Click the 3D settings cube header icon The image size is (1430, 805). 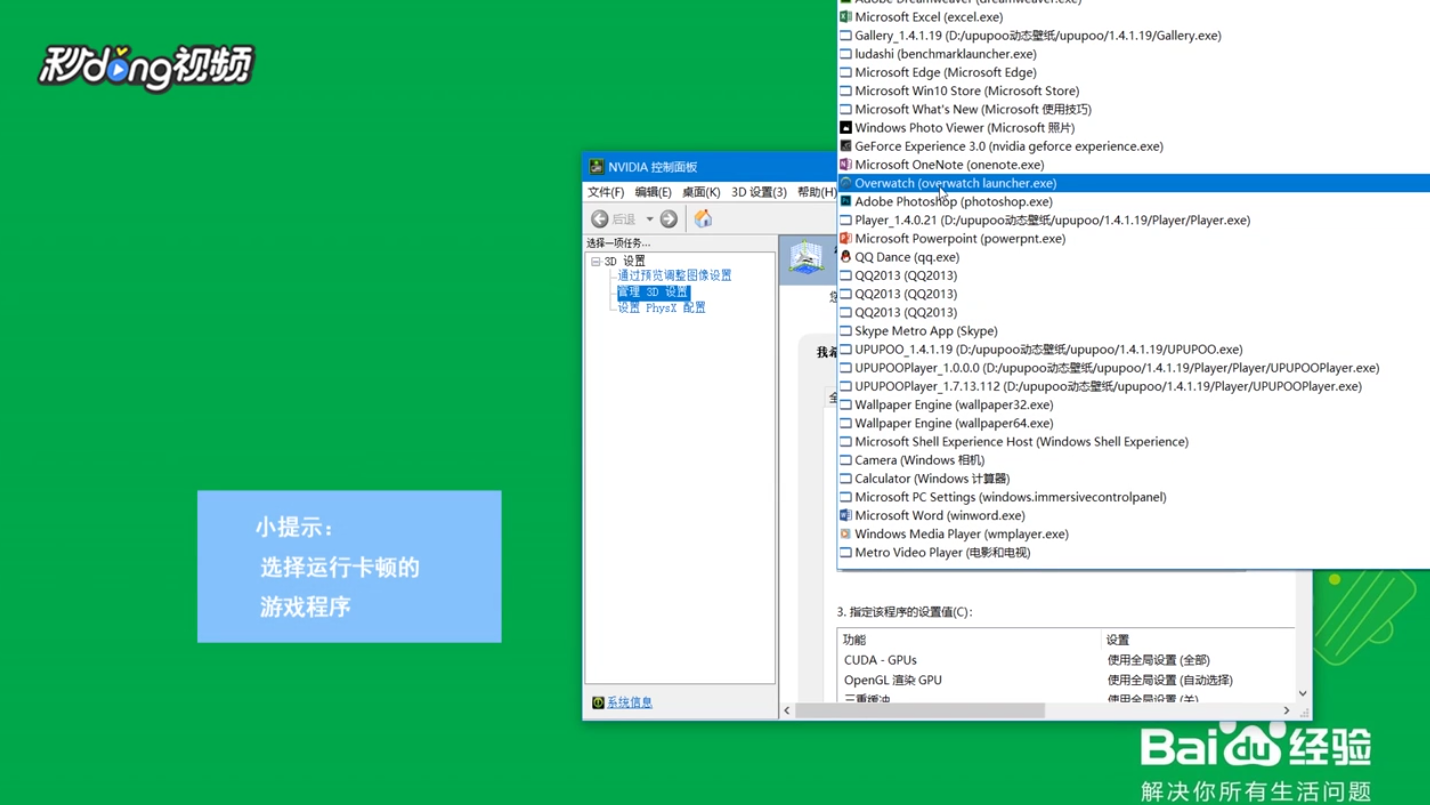coord(806,258)
